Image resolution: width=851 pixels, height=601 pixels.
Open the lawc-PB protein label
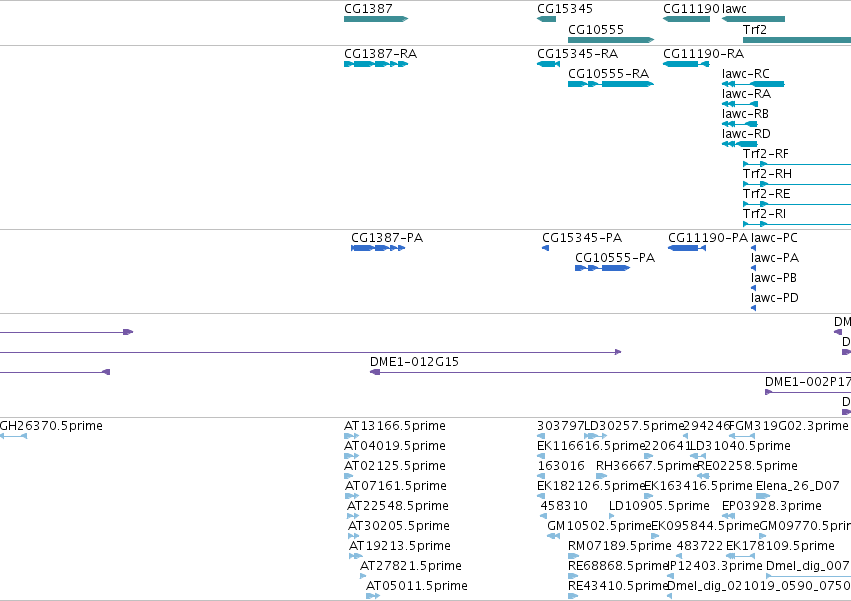pos(774,278)
